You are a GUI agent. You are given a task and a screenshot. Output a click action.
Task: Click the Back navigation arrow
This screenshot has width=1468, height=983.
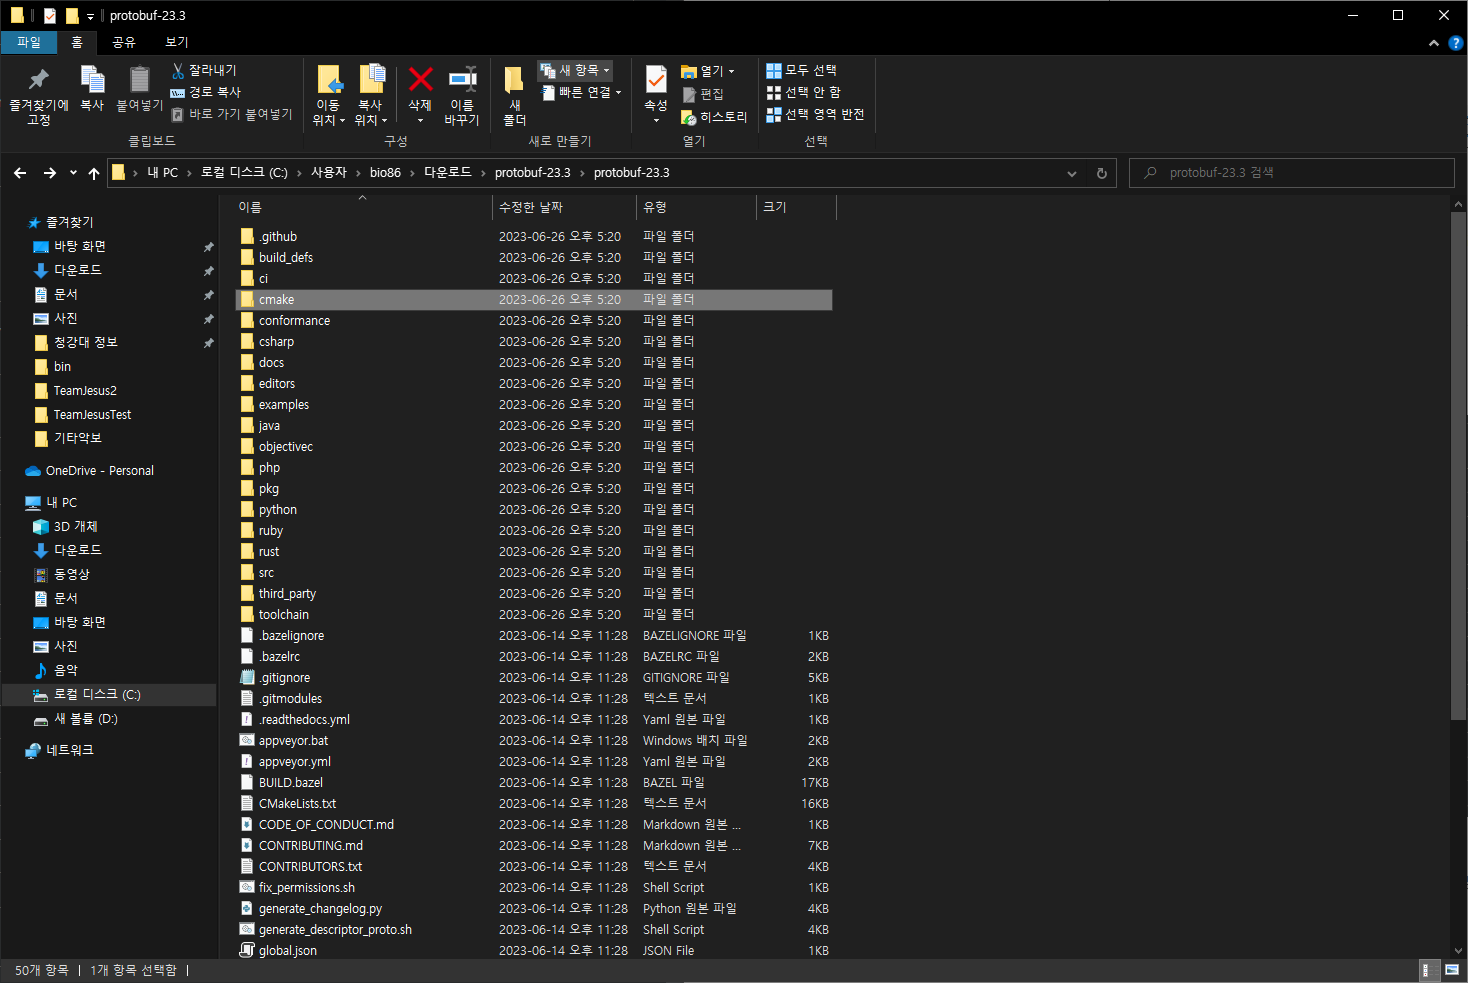point(20,173)
